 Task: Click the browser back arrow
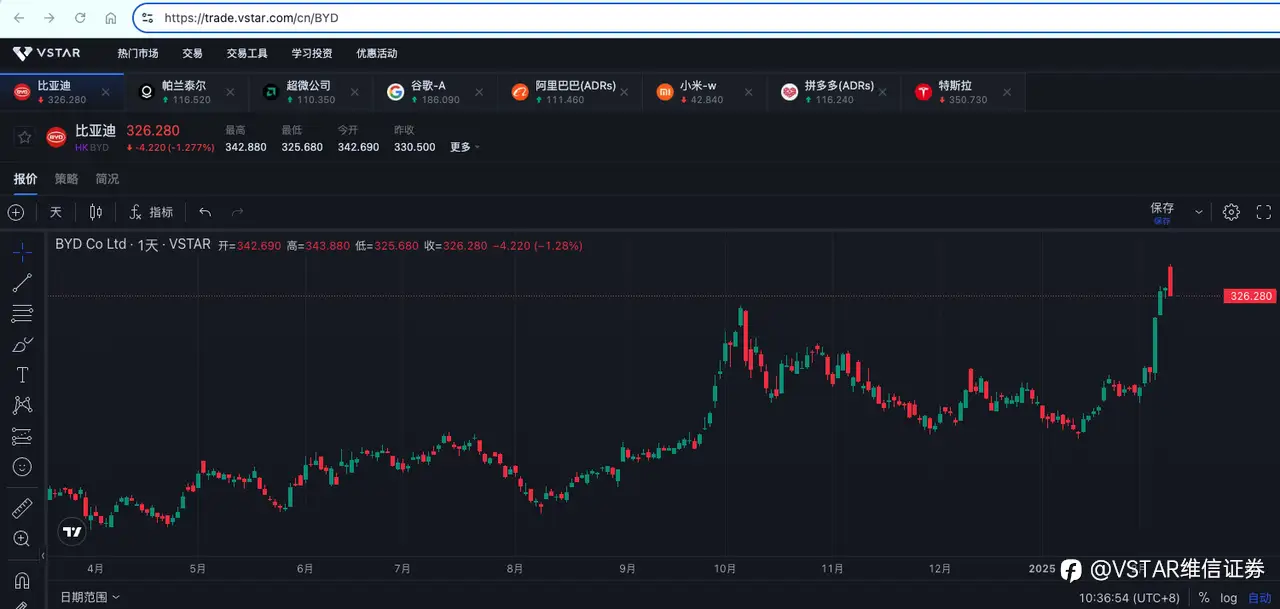[x=19, y=18]
